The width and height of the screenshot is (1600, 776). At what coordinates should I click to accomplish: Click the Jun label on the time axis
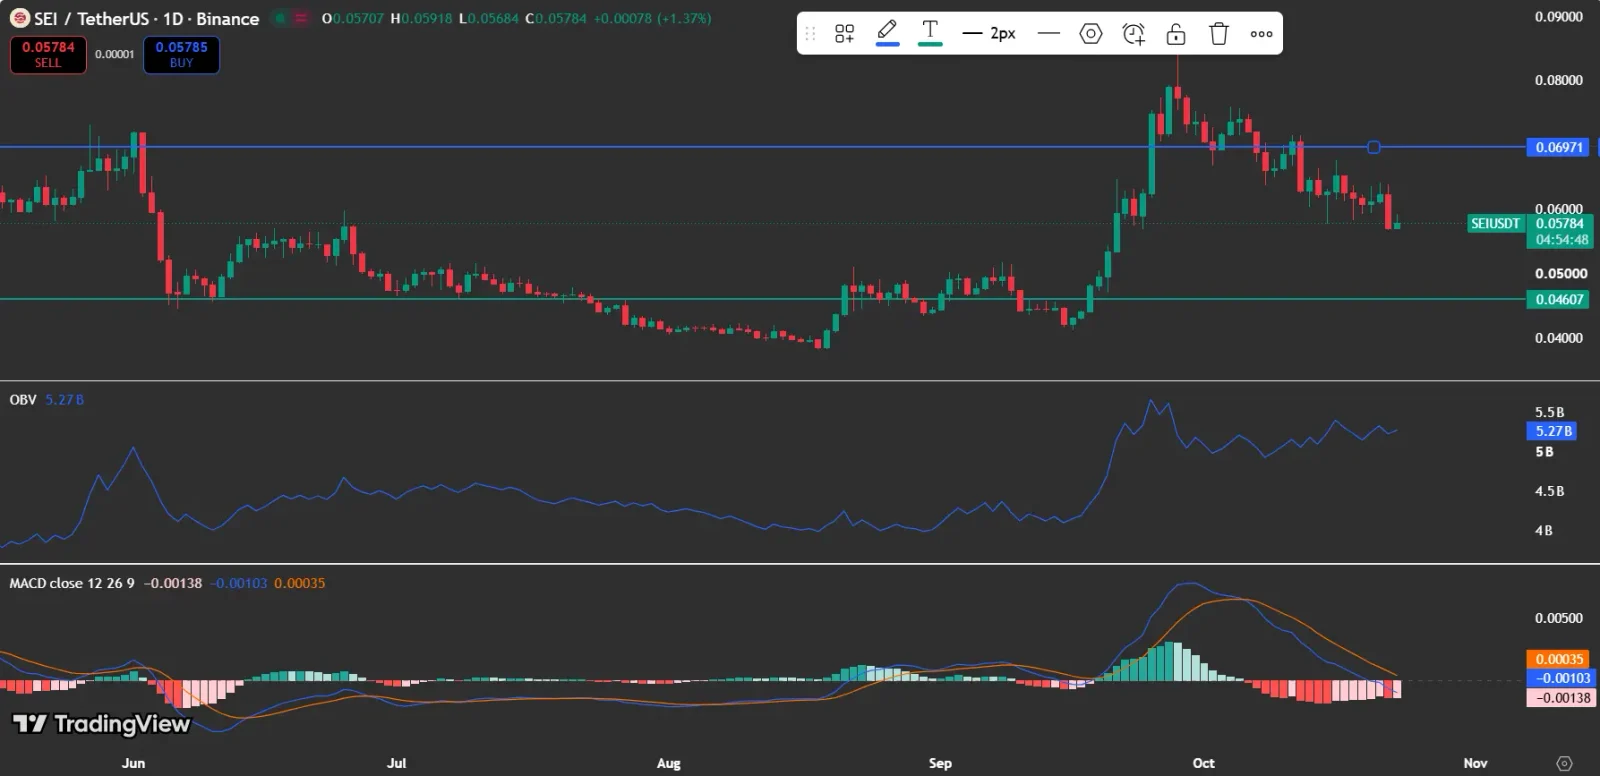pyautogui.click(x=133, y=763)
